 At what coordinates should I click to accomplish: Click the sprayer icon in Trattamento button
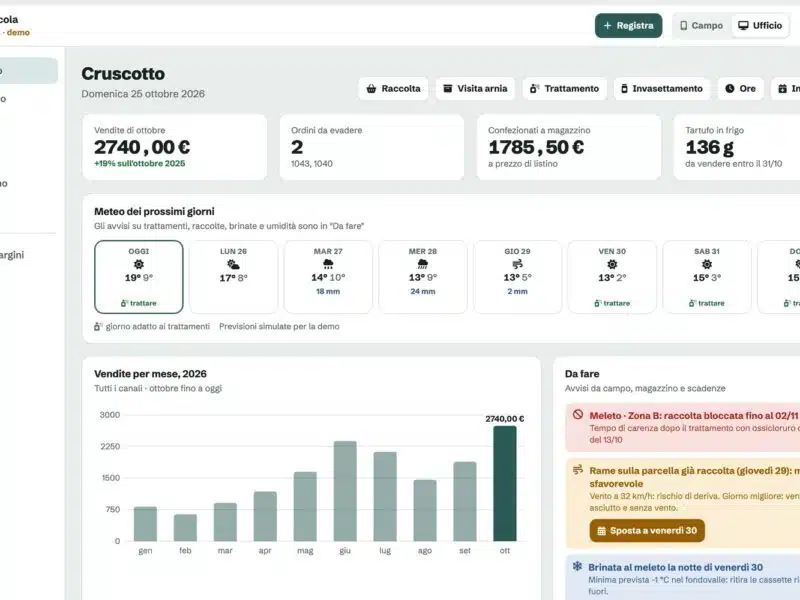click(x=534, y=89)
